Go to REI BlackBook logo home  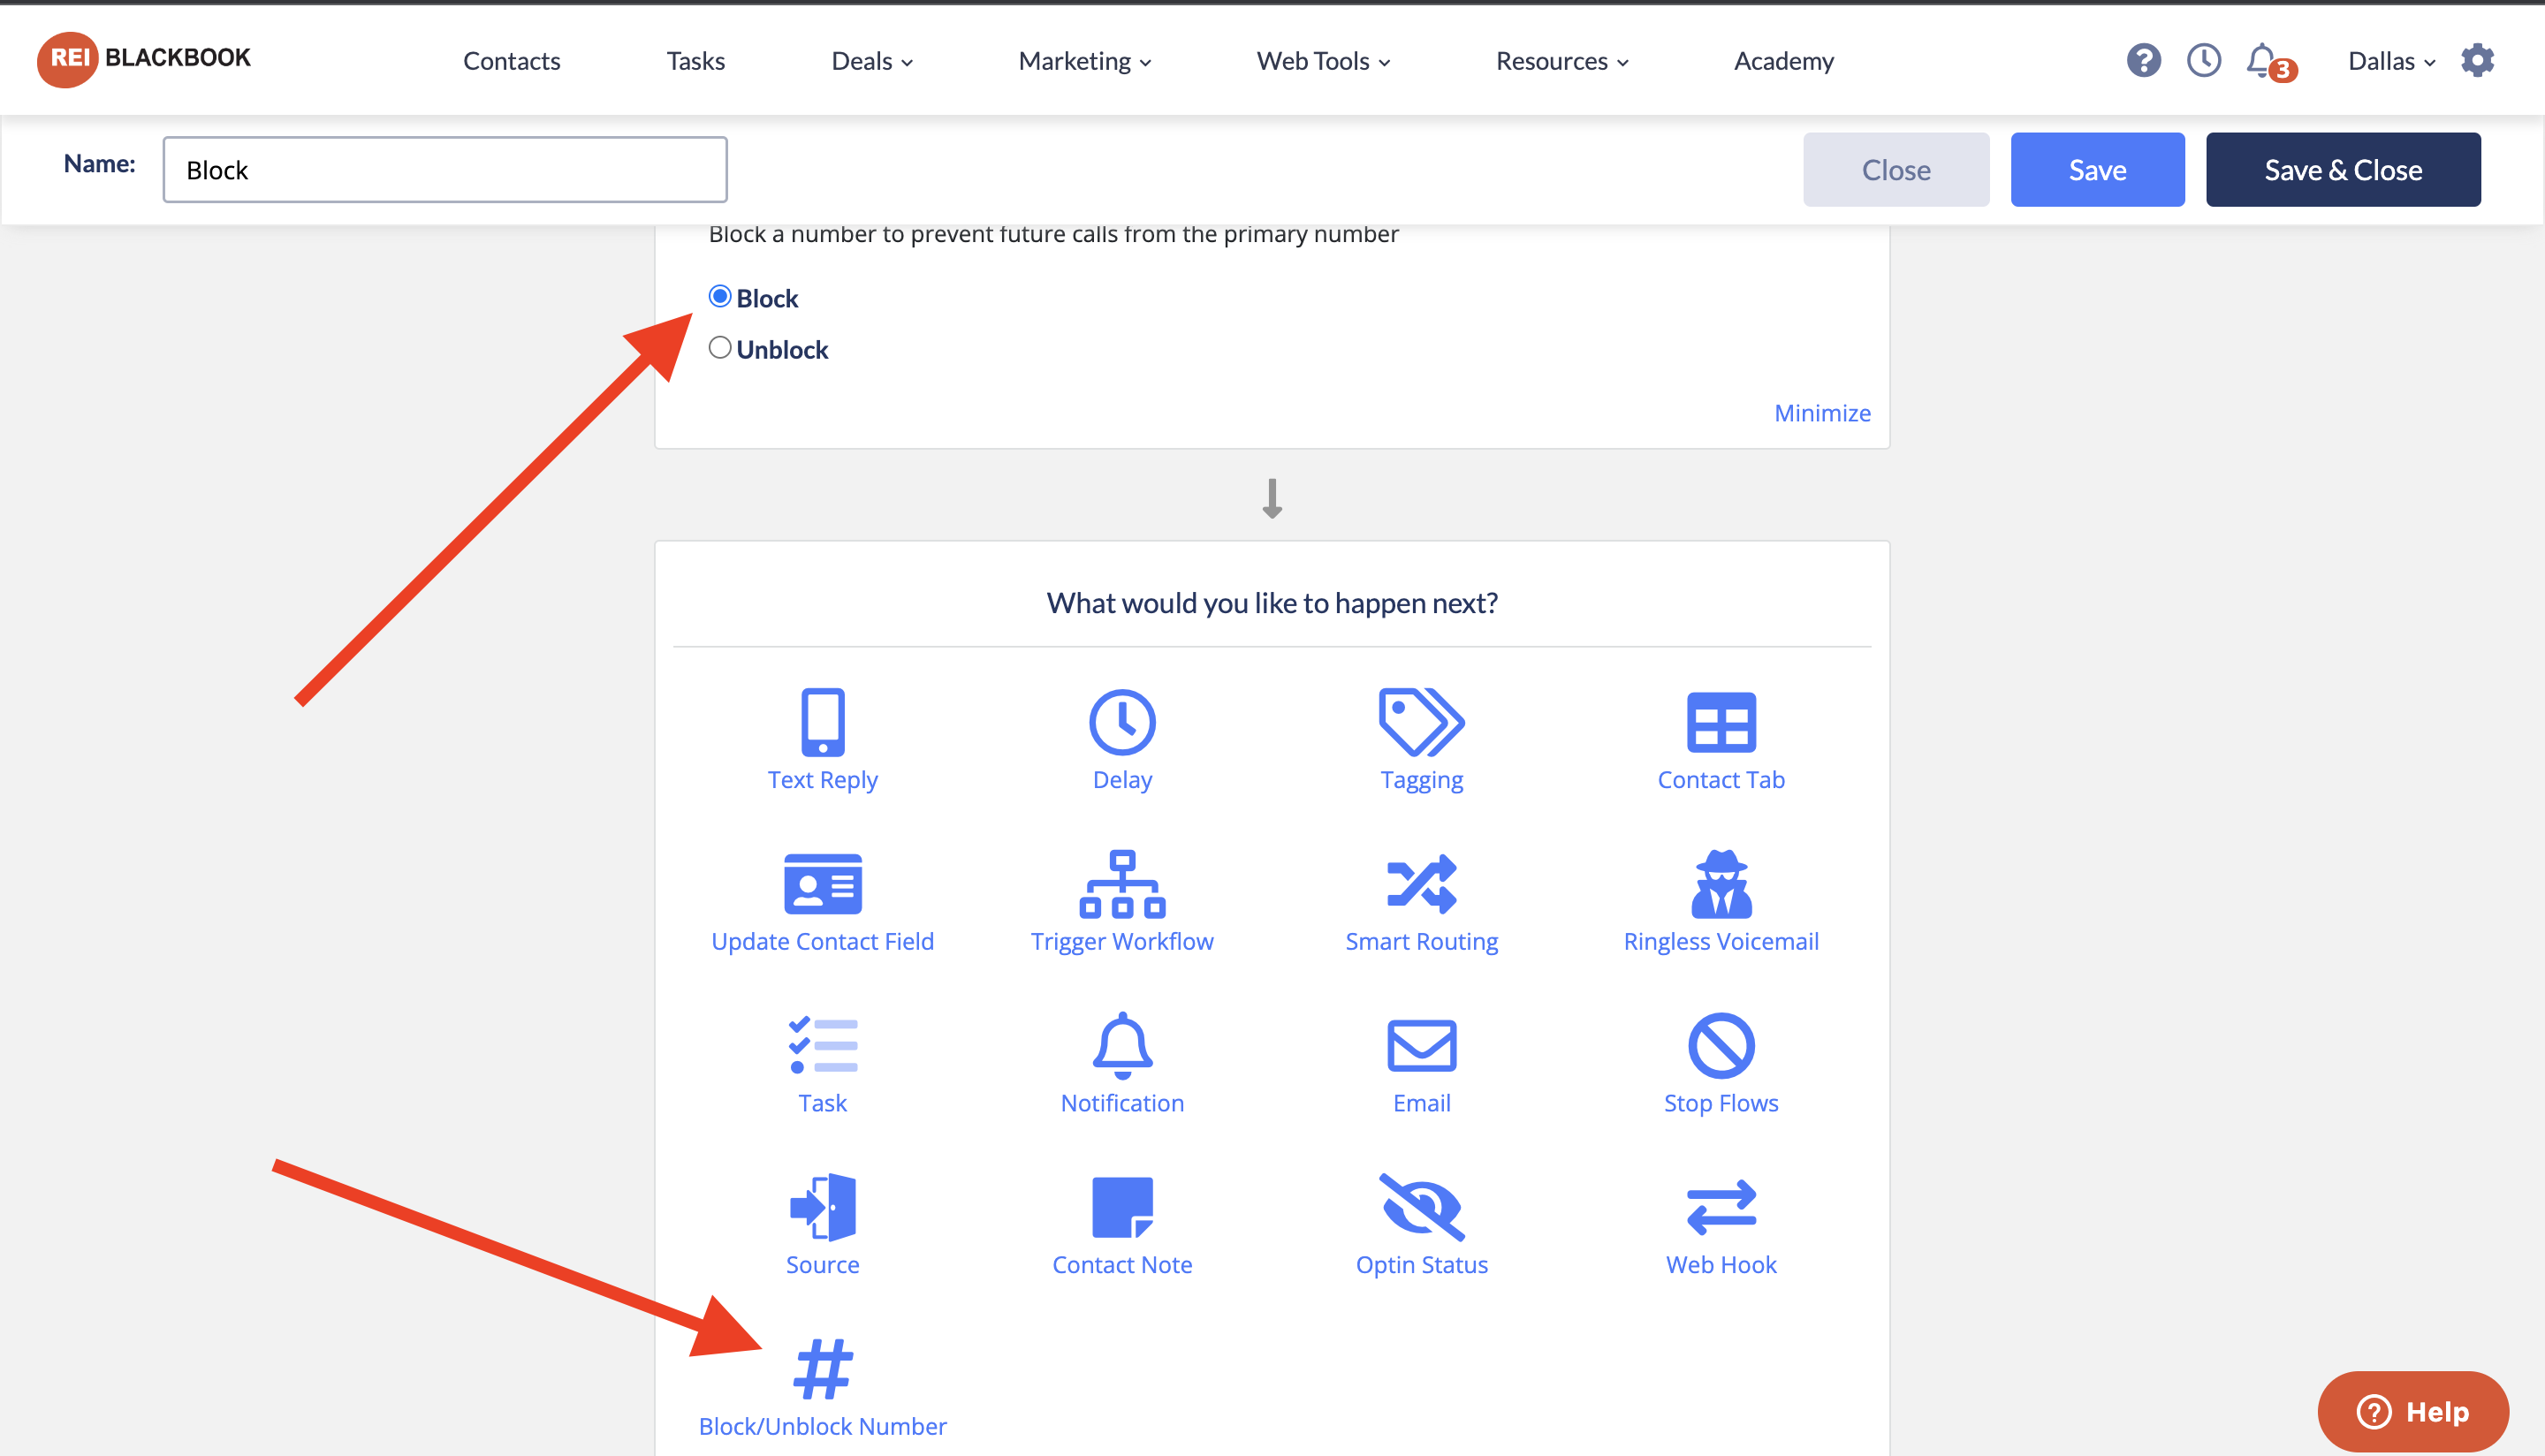[x=144, y=59]
